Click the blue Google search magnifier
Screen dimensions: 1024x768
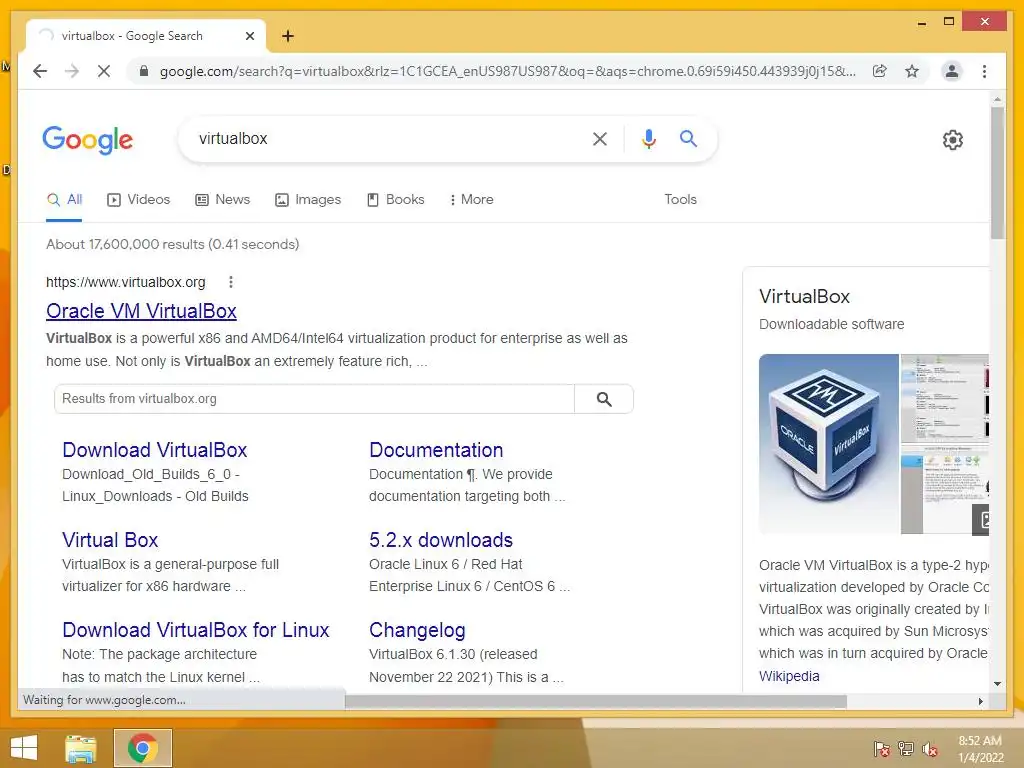(688, 138)
